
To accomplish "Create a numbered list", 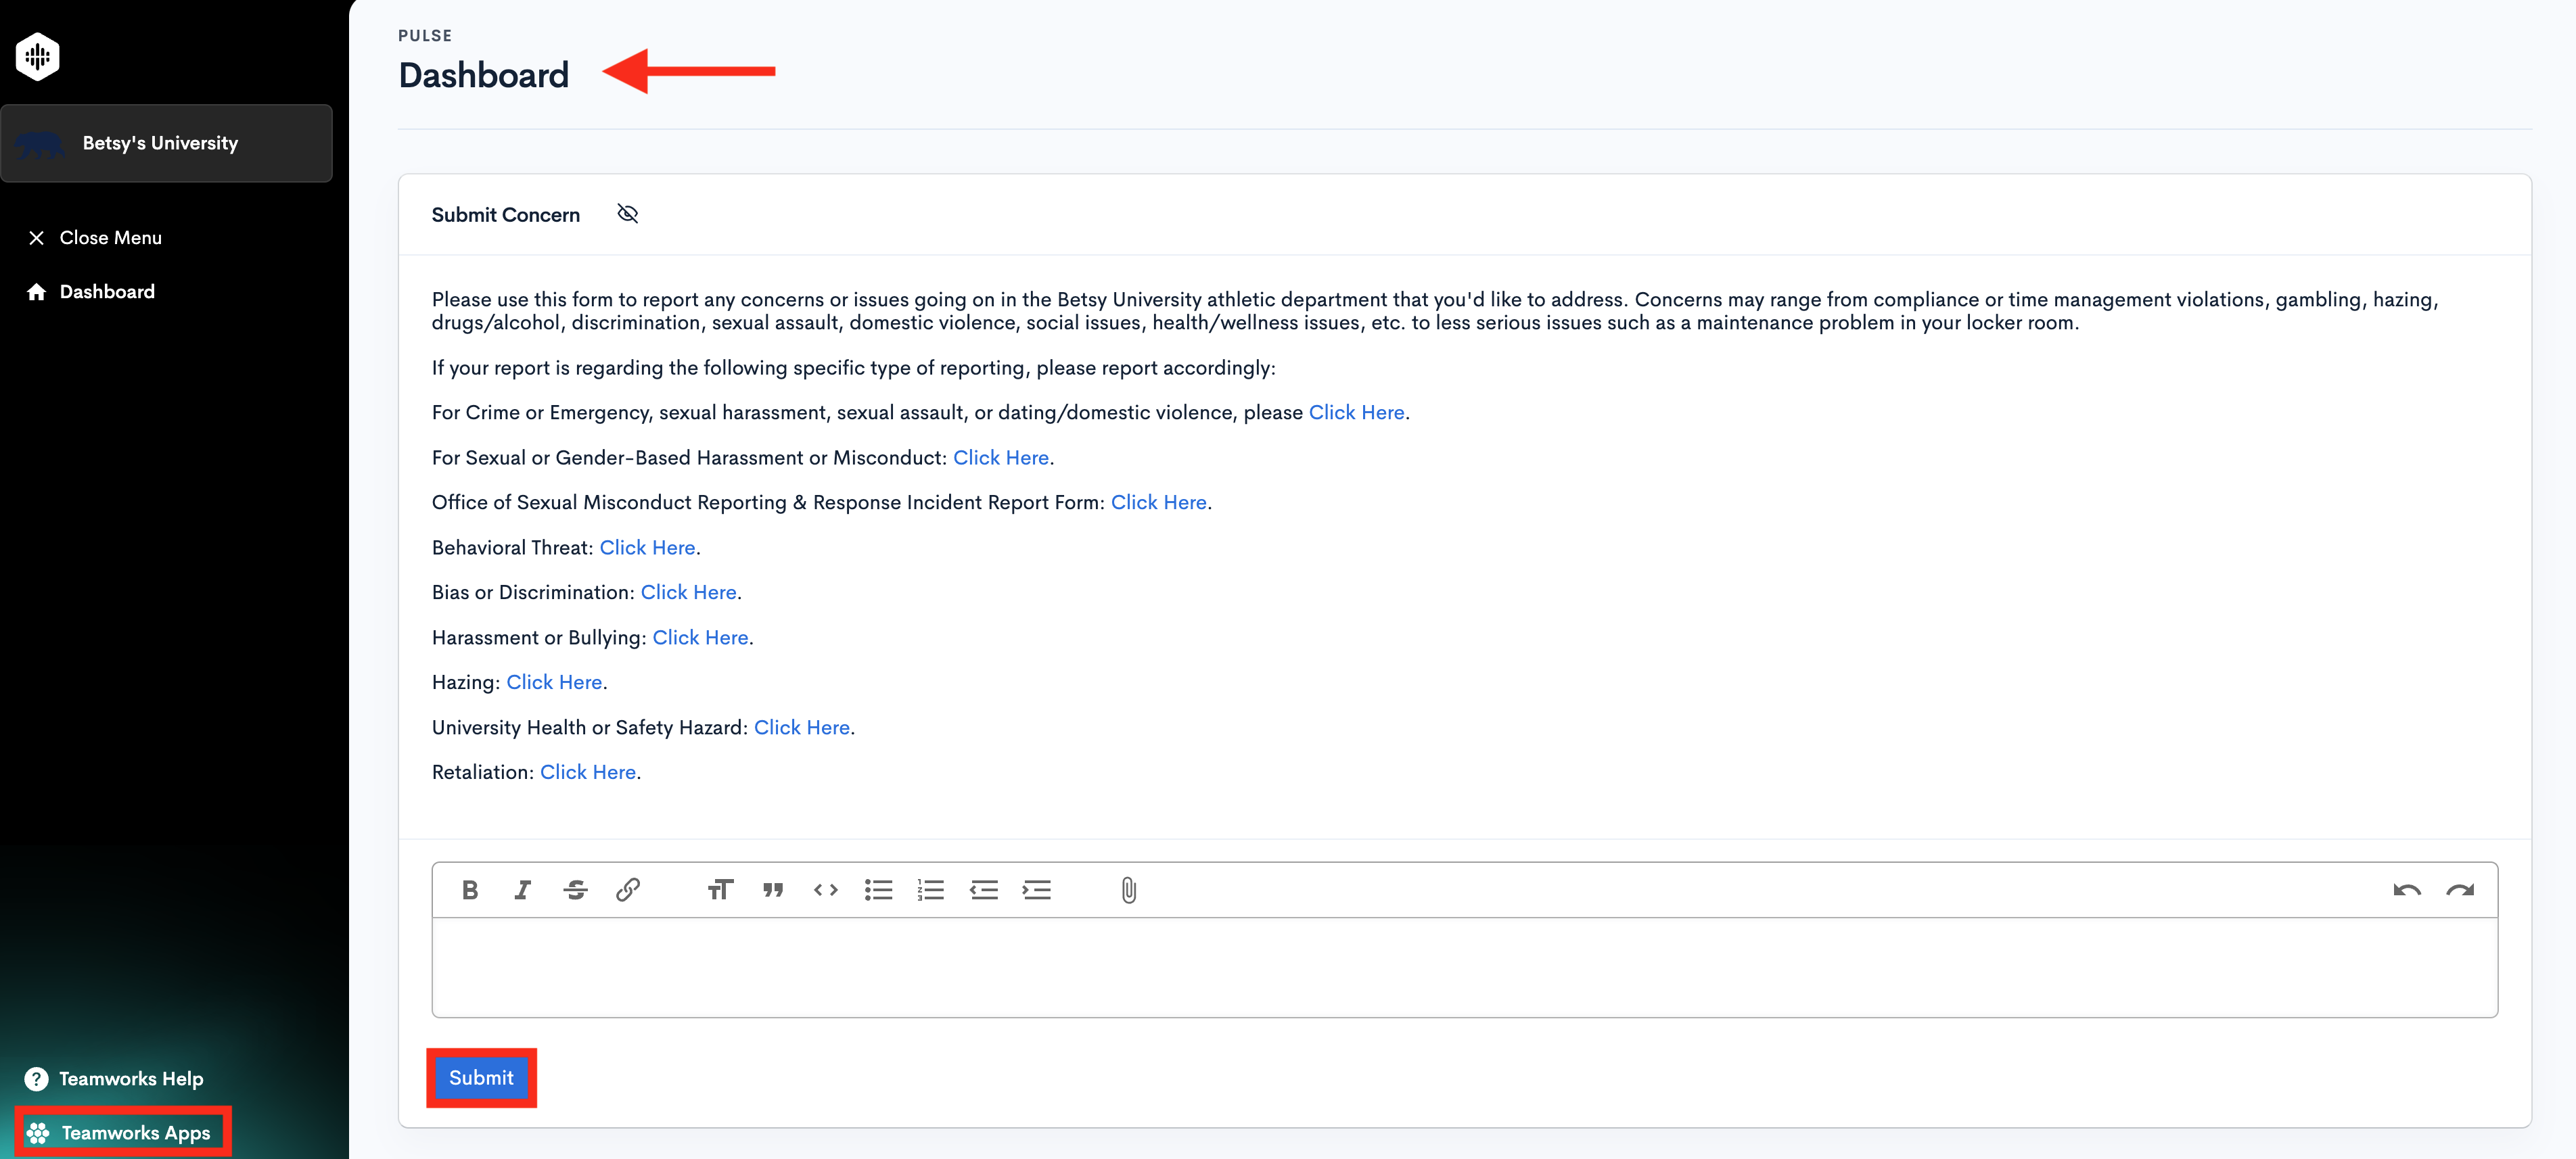I will pyautogui.click(x=930, y=889).
